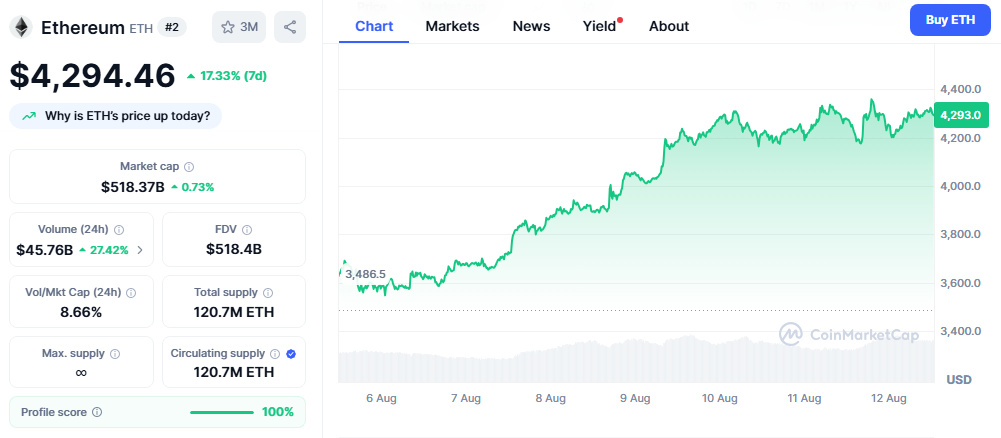Click the Profile score info icon
Image resolution: width=1001 pixels, height=438 pixels.
coord(97,412)
